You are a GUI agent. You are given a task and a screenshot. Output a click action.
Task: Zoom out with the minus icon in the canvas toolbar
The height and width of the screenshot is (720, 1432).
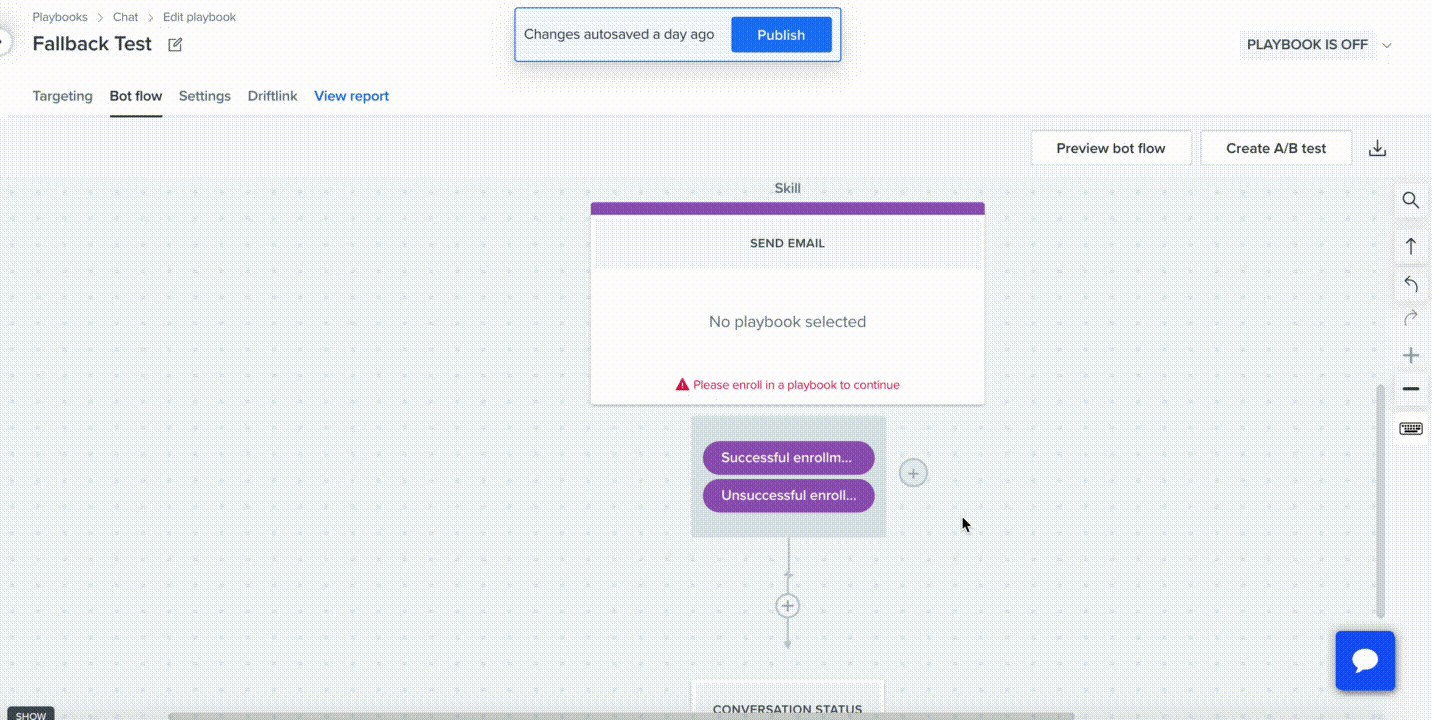point(1411,389)
